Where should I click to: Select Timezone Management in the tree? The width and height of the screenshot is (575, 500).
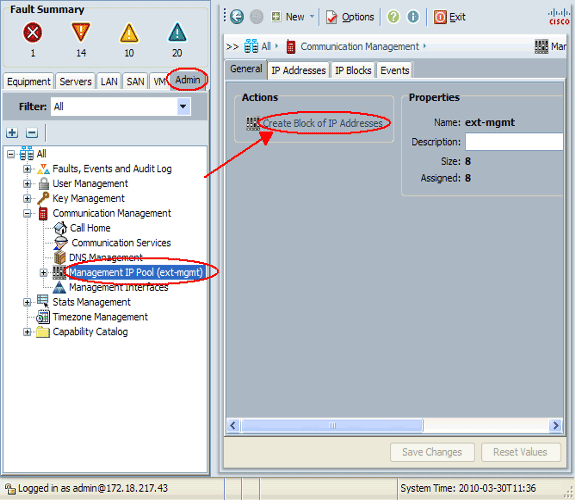[x=100, y=317]
